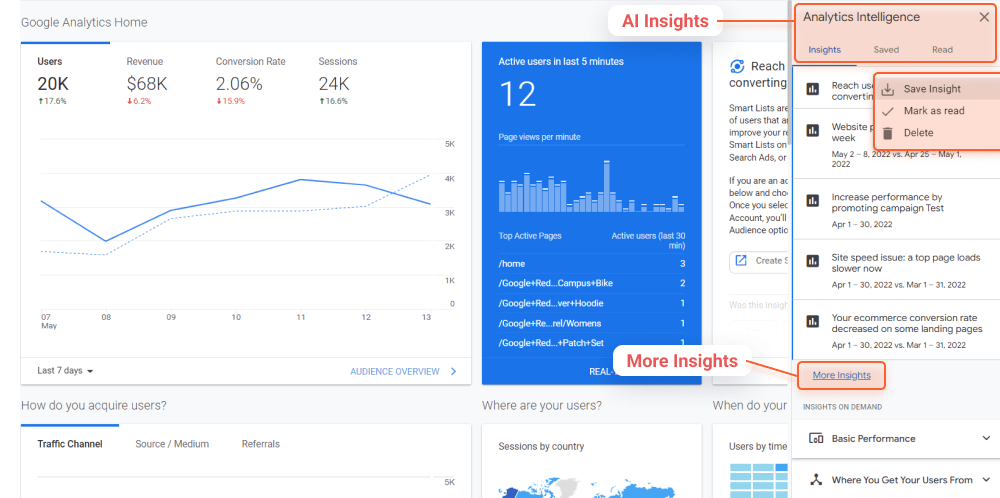Viewport: 1000px width, 498px height.
Task: Expand Where You Get Your Users From
Action: click(x=895, y=480)
